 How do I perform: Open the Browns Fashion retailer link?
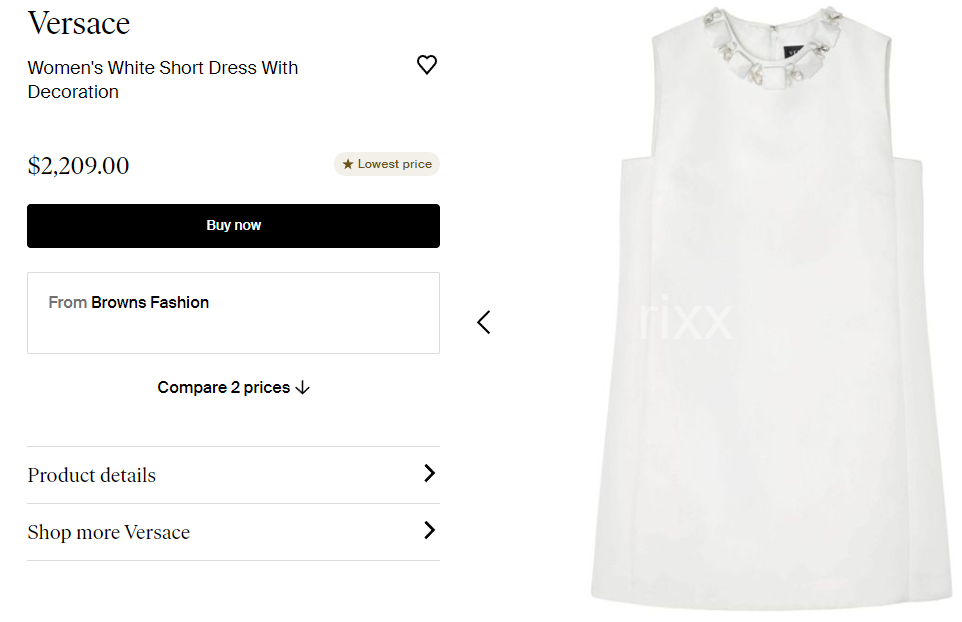click(150, 302)
